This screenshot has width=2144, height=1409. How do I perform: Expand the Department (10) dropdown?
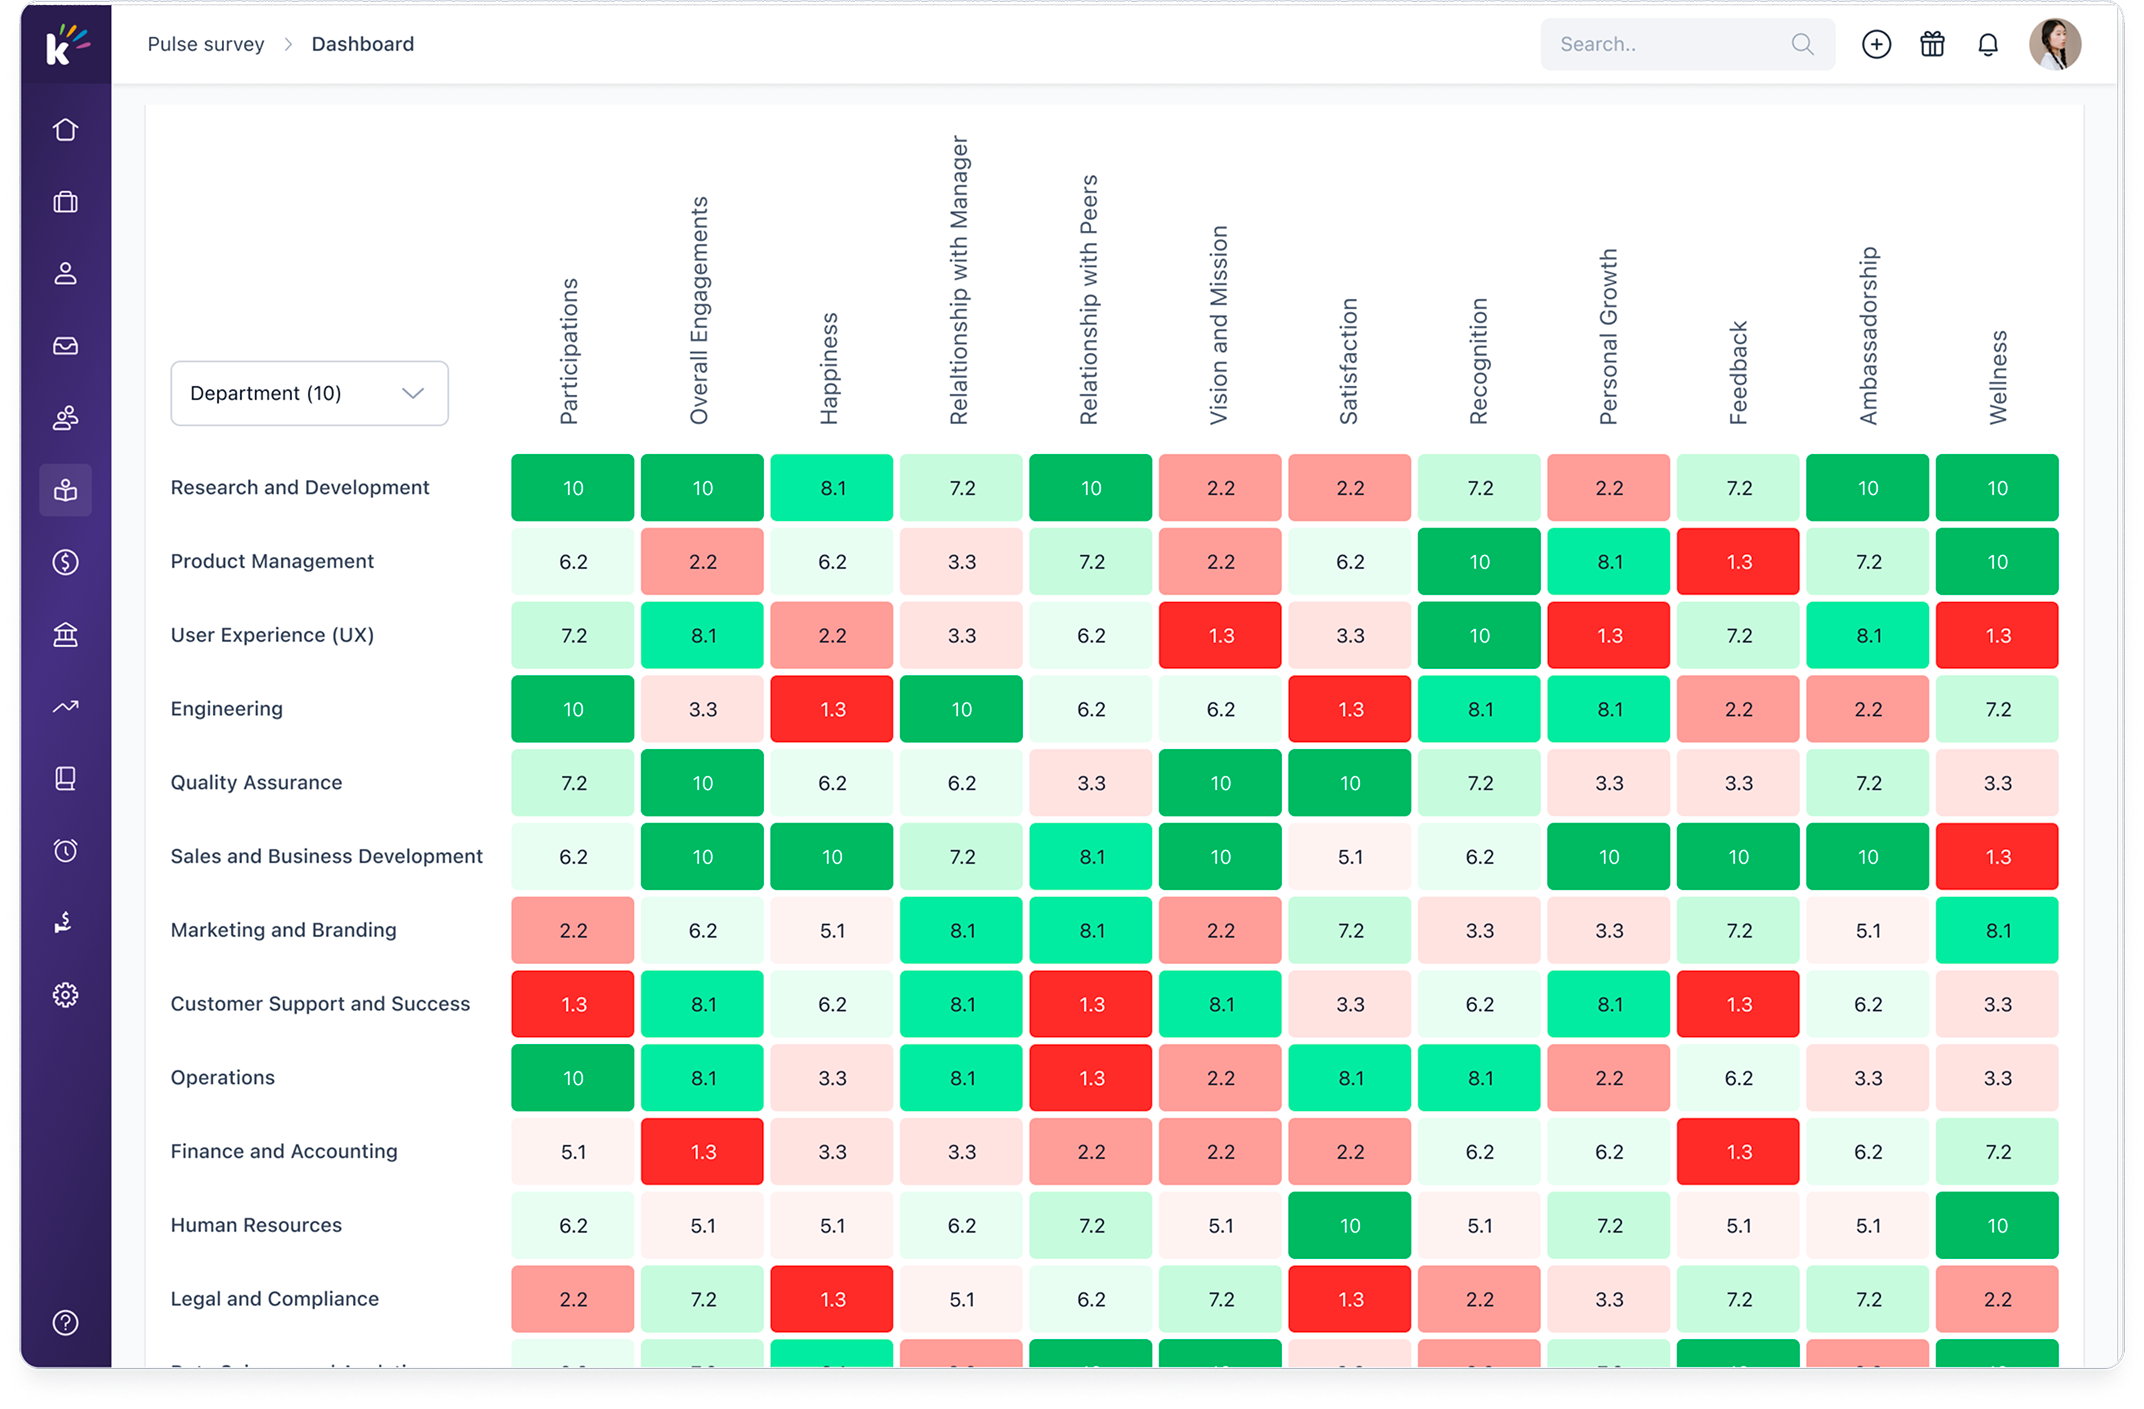click(309, 393)
